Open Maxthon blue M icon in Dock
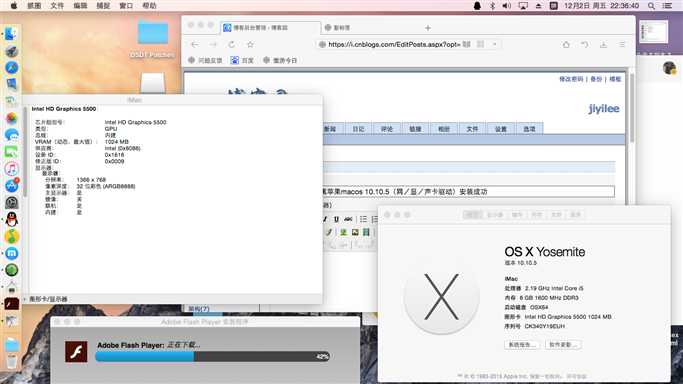 tap(11, 253)
